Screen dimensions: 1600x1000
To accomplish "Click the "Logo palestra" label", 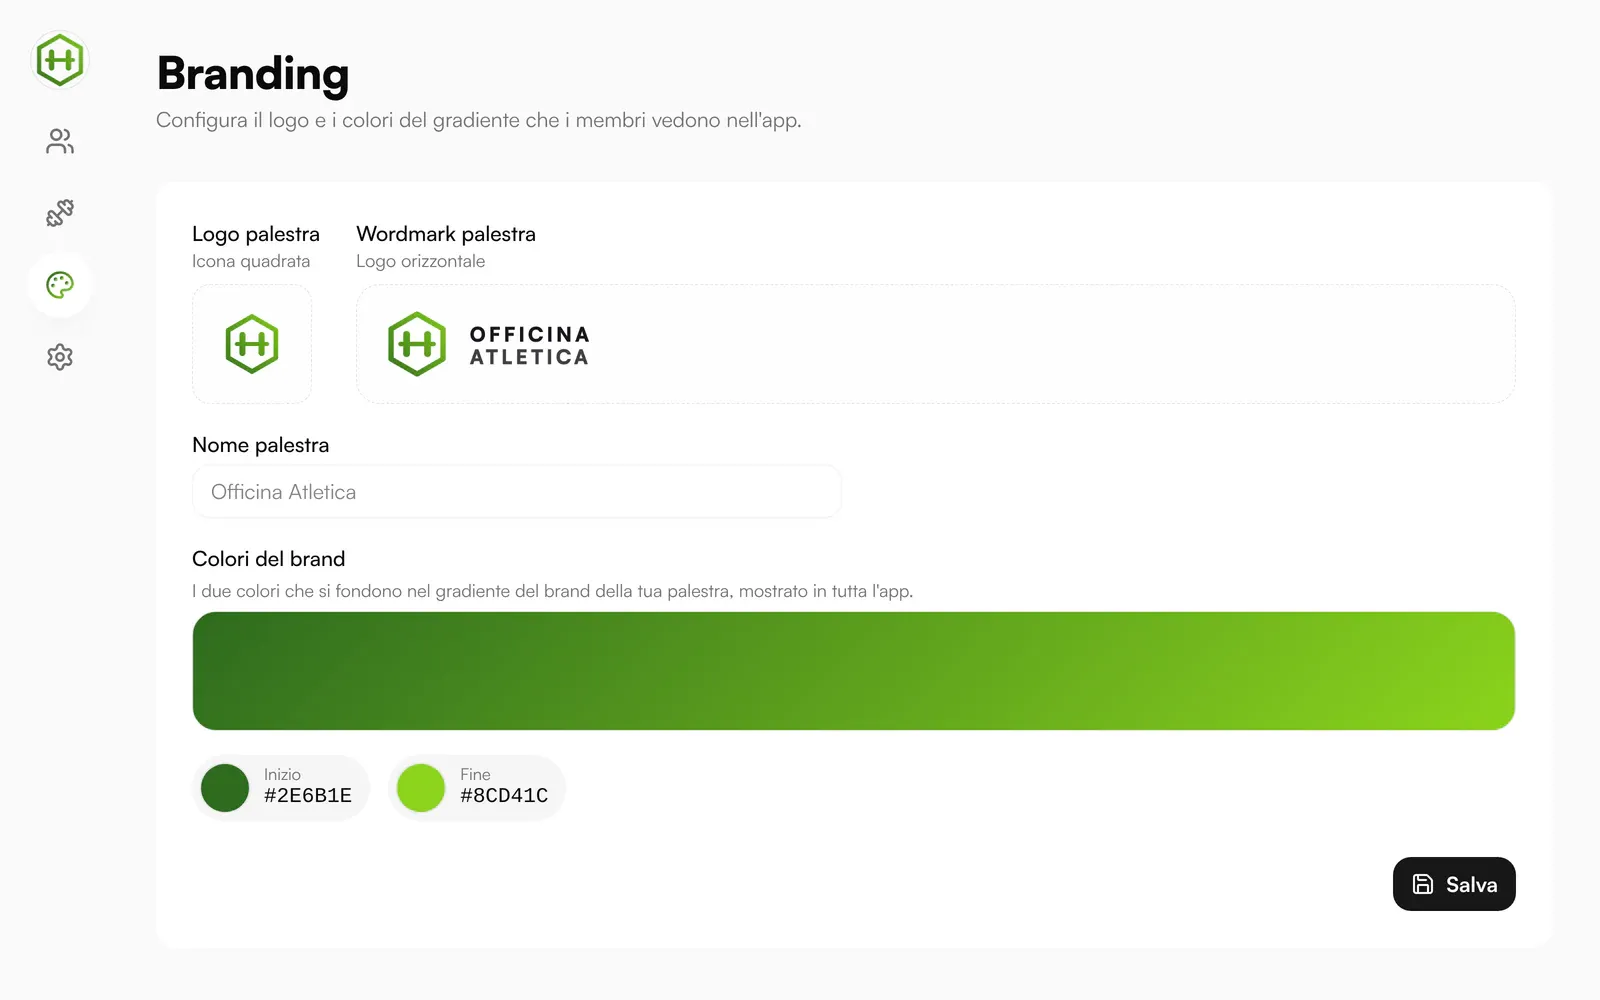I will click(x=256, y=234).
